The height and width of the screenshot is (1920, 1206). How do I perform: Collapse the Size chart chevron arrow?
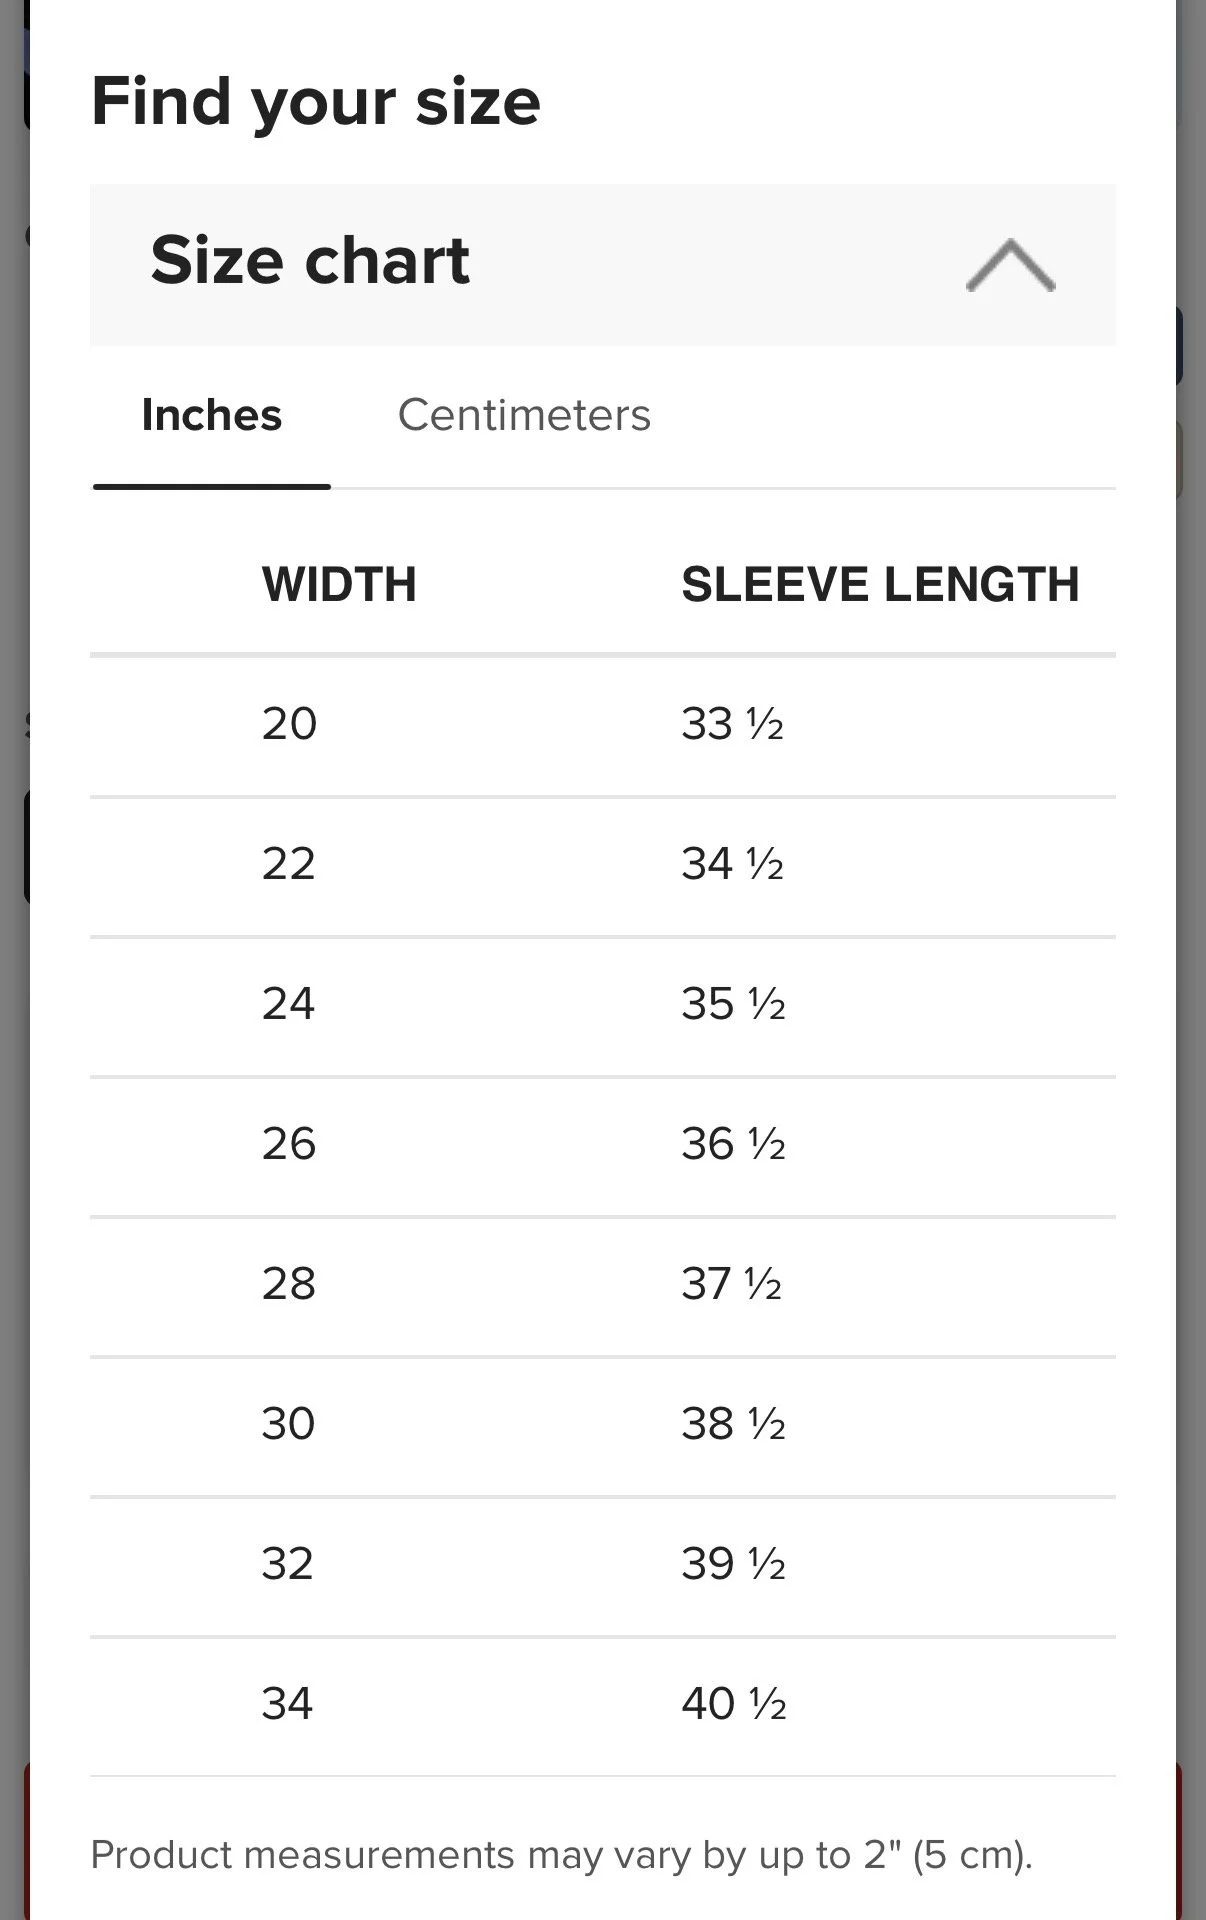click(x=1010, y=266)
